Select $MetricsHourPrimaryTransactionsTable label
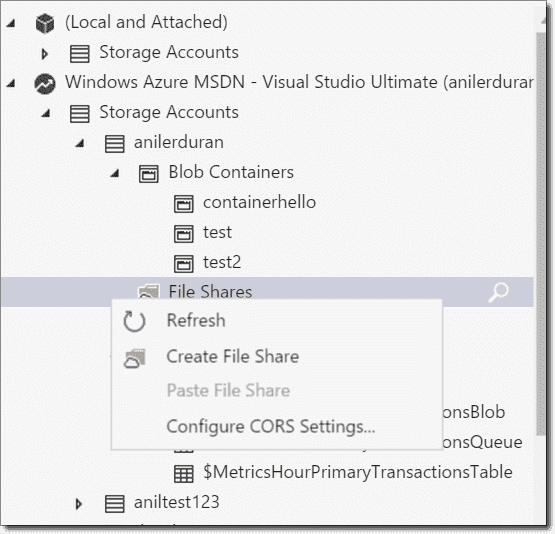The height and width of the screenshot is (534, 555). tap(358, 472)
